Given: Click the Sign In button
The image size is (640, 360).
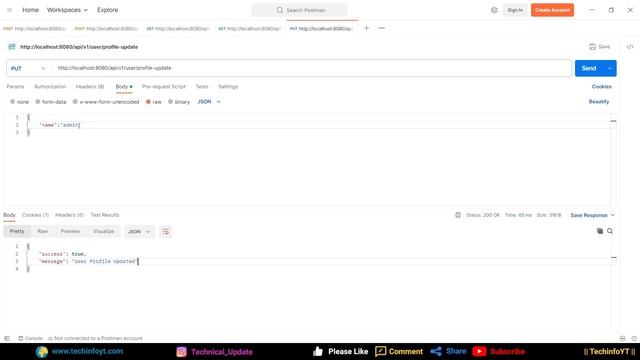Looking at the screenshot, I should (x=515, y=10).
